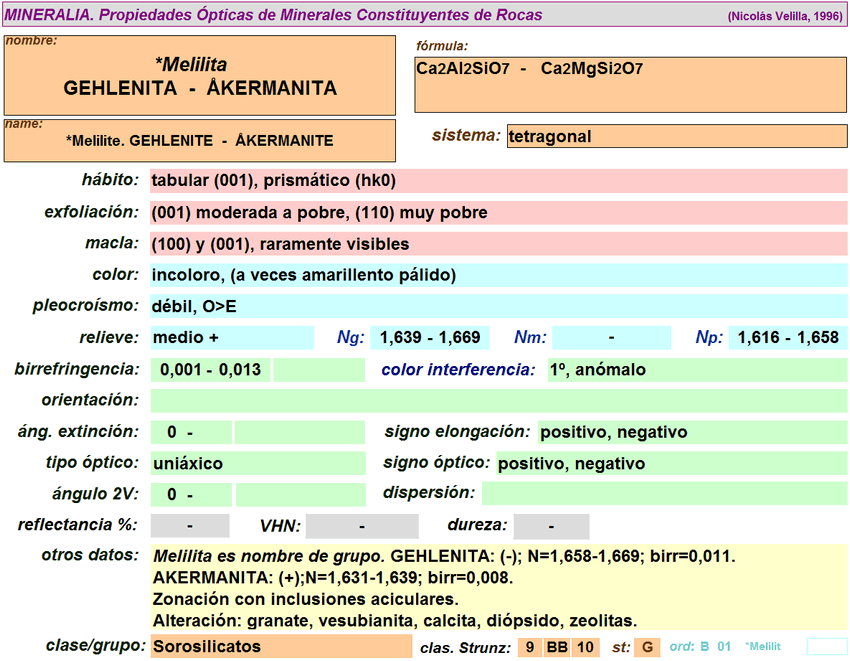
Task: Click the empty dispersión field
Action: pos(664,493)
